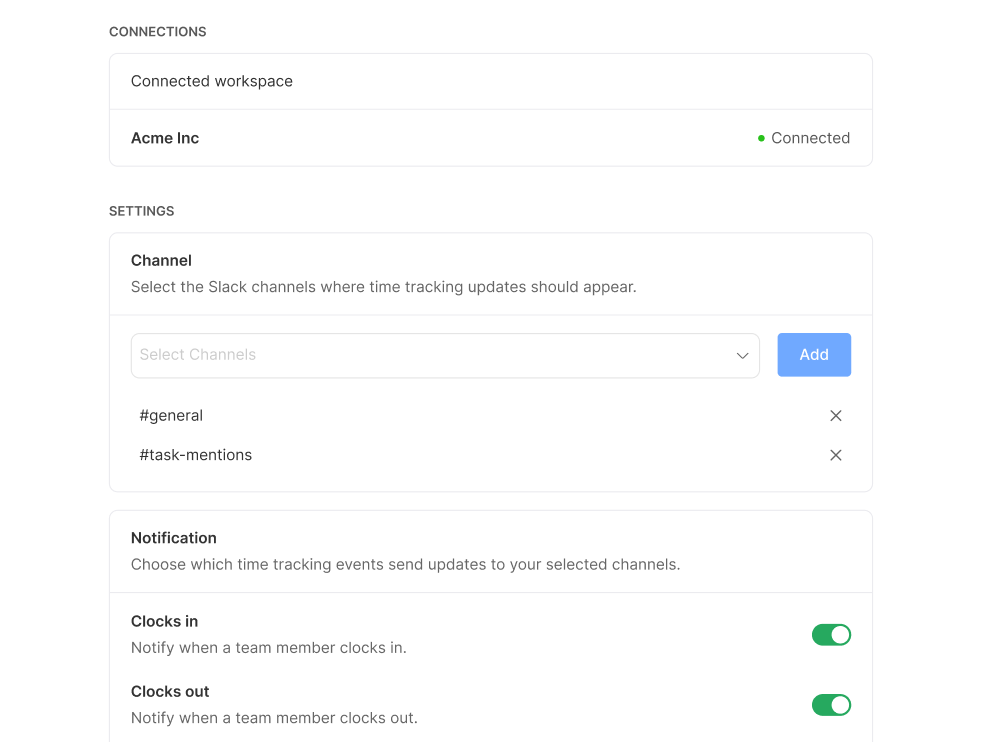Viewport: 990px width, 742px height.
Task: Click the CONNECTIONS section label
Action: pyautogui.click(x=158, y=32)
